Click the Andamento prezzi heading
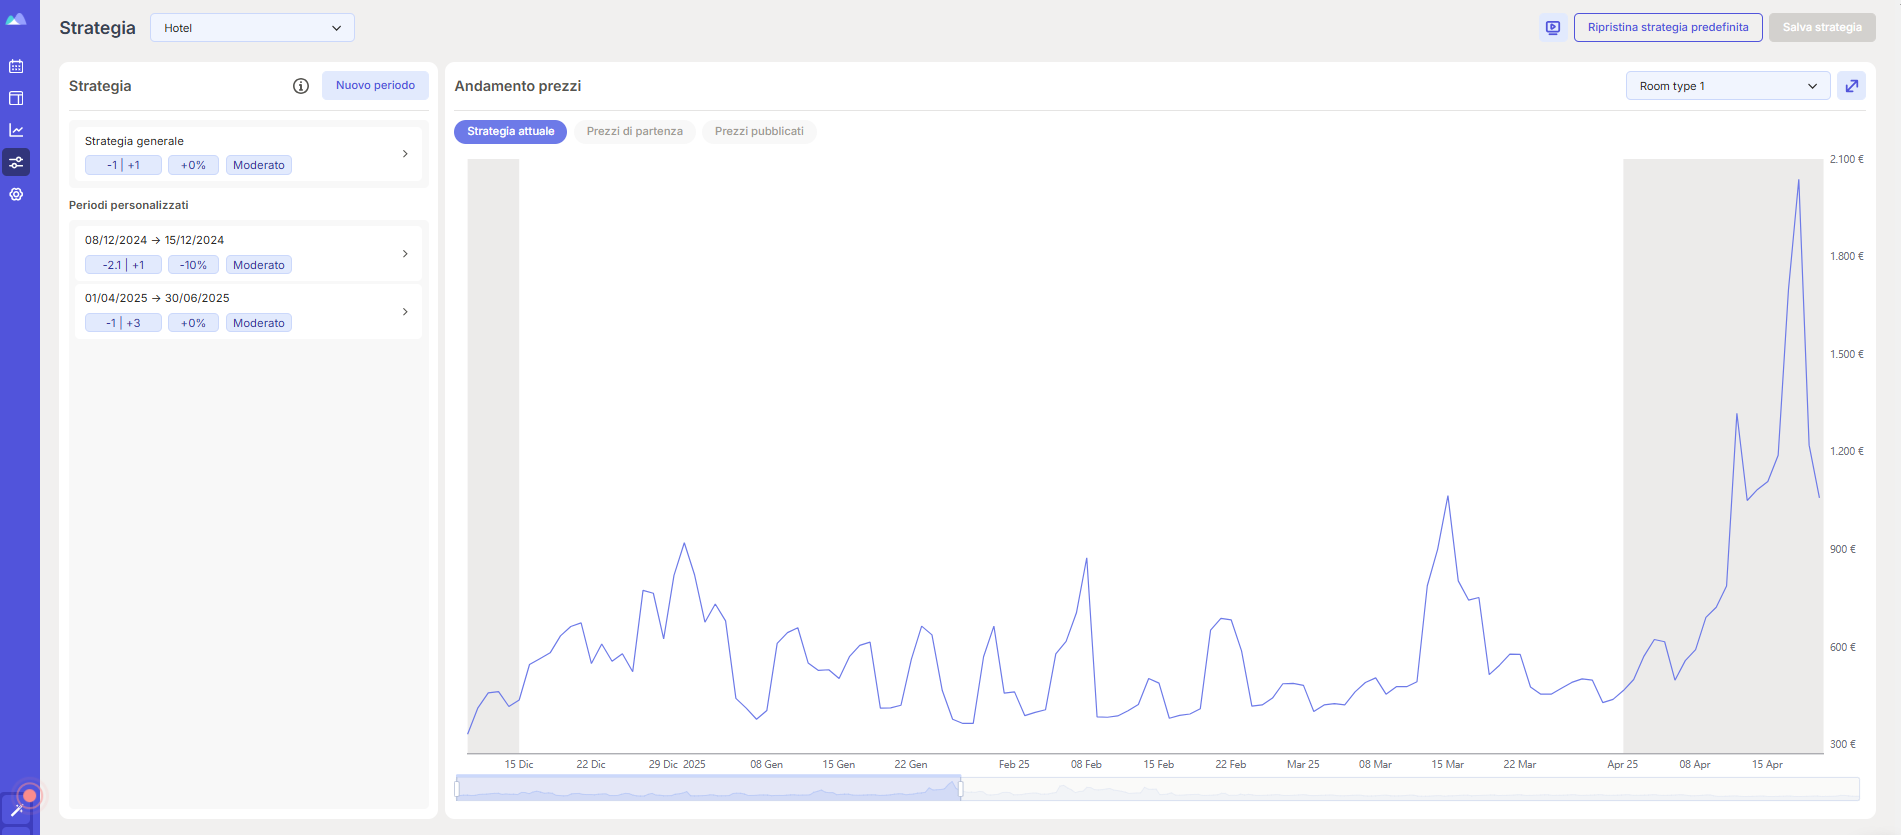Screen dimensions: 1901x835 pos(518,87)
